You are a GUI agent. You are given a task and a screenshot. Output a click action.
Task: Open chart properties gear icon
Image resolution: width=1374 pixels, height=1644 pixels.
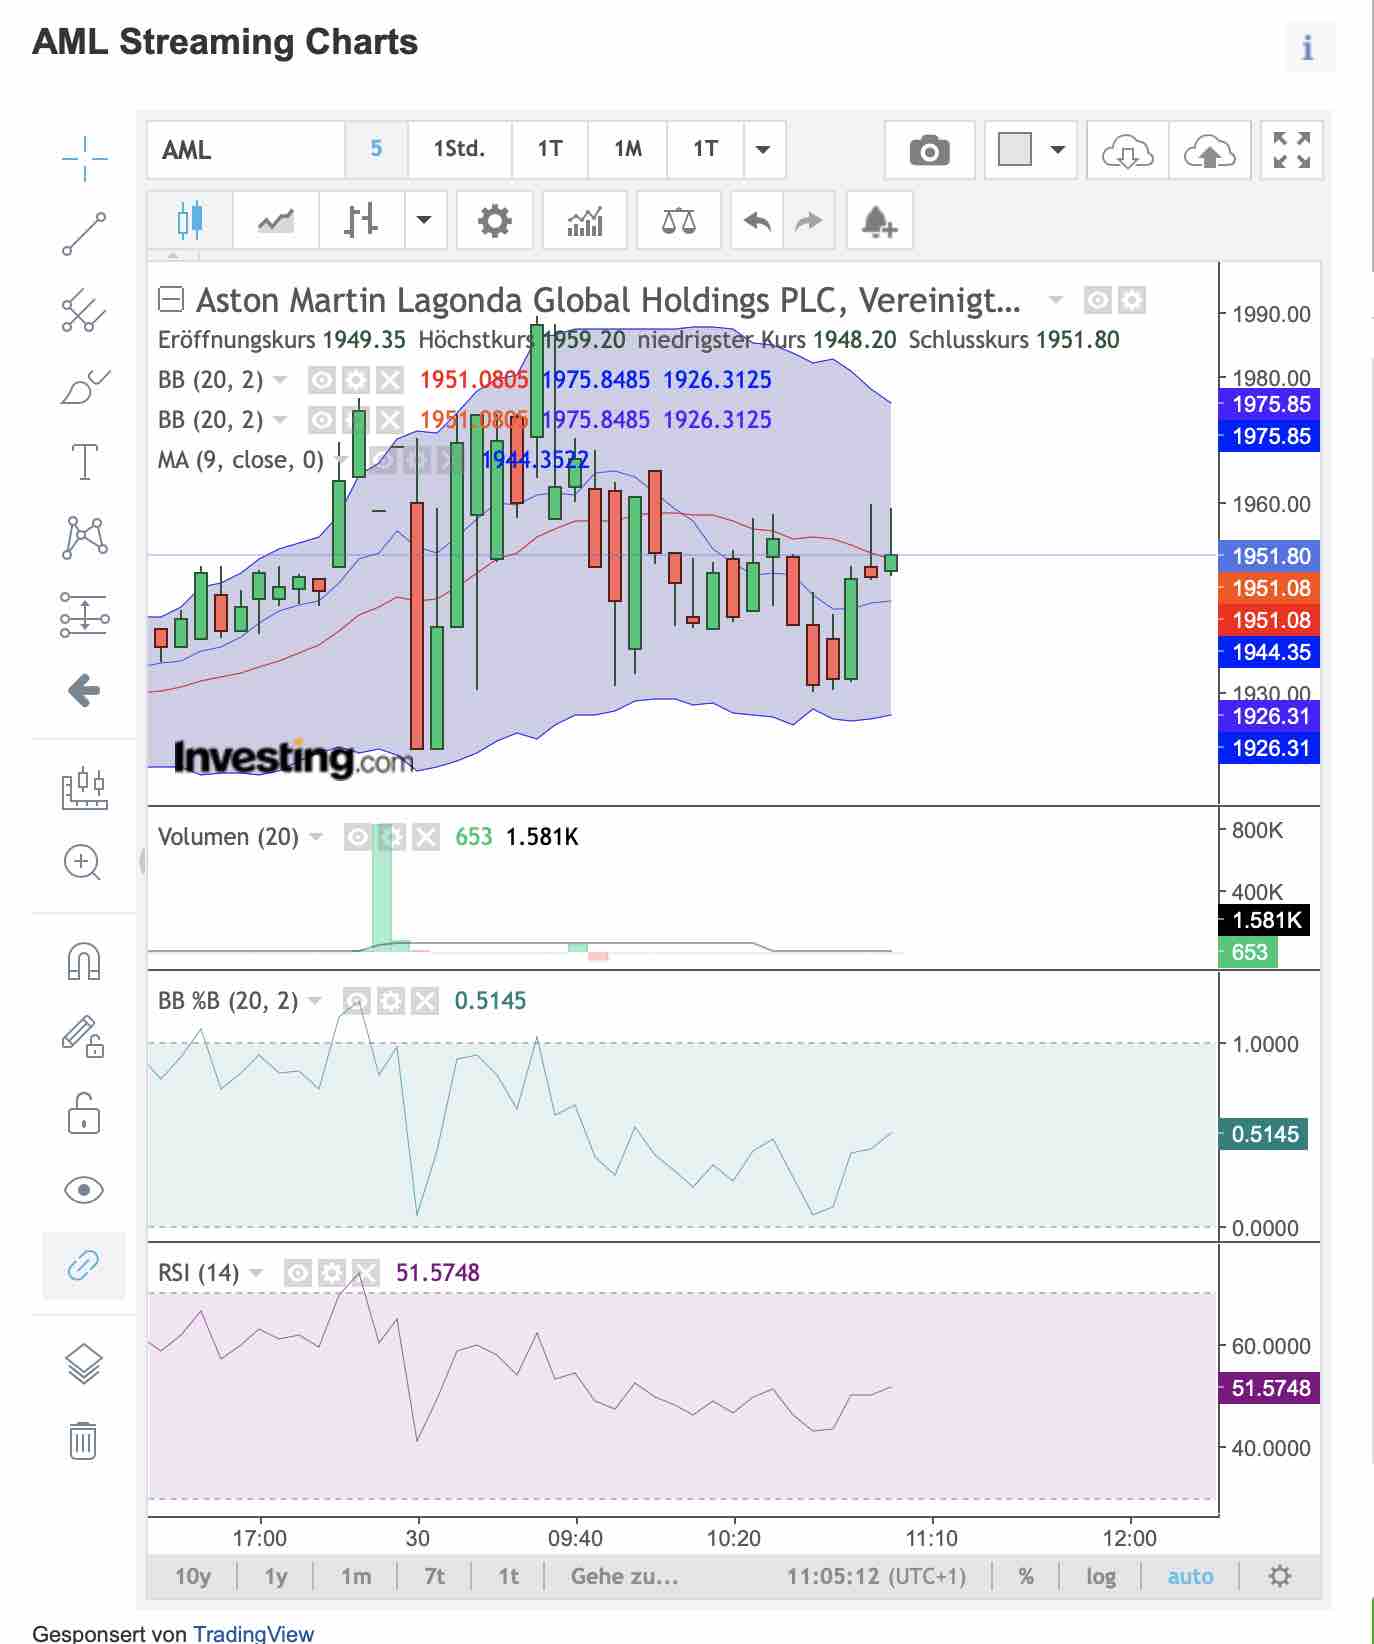494,220
